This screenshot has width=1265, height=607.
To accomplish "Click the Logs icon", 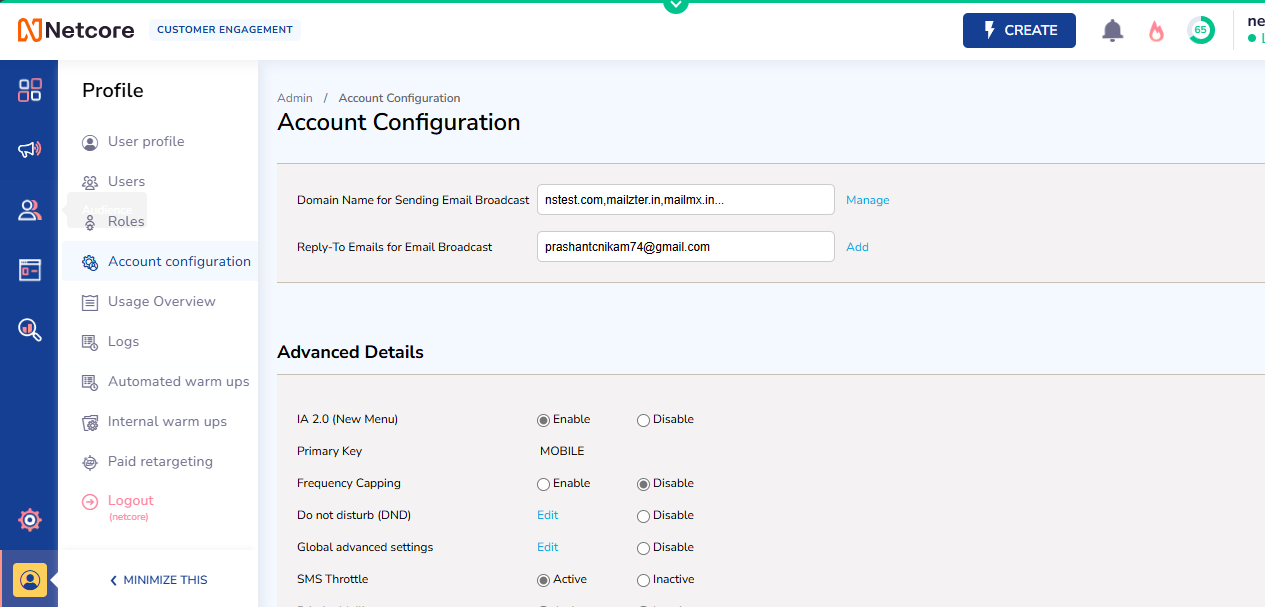I will click(x=90, y=342).
